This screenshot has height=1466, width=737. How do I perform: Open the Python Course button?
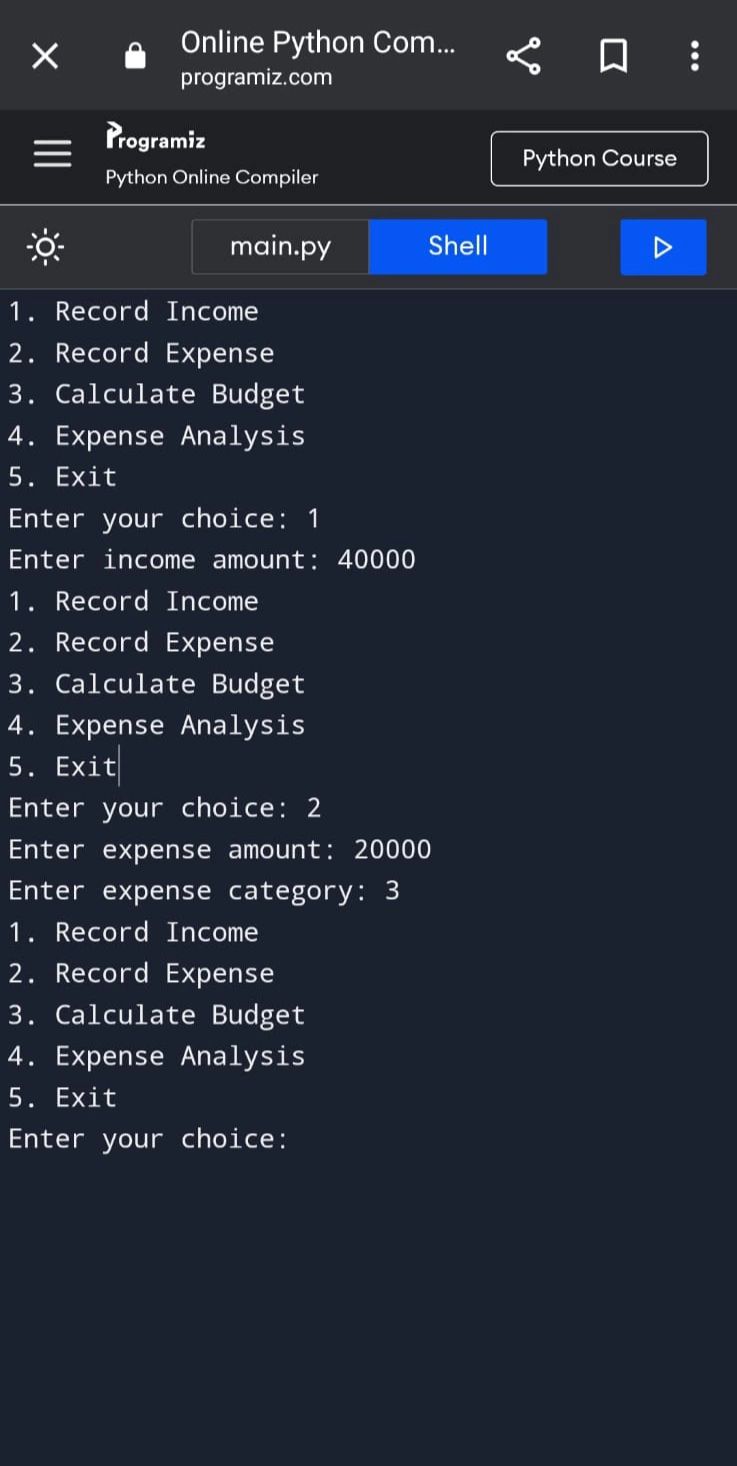[x=599, y=158]
